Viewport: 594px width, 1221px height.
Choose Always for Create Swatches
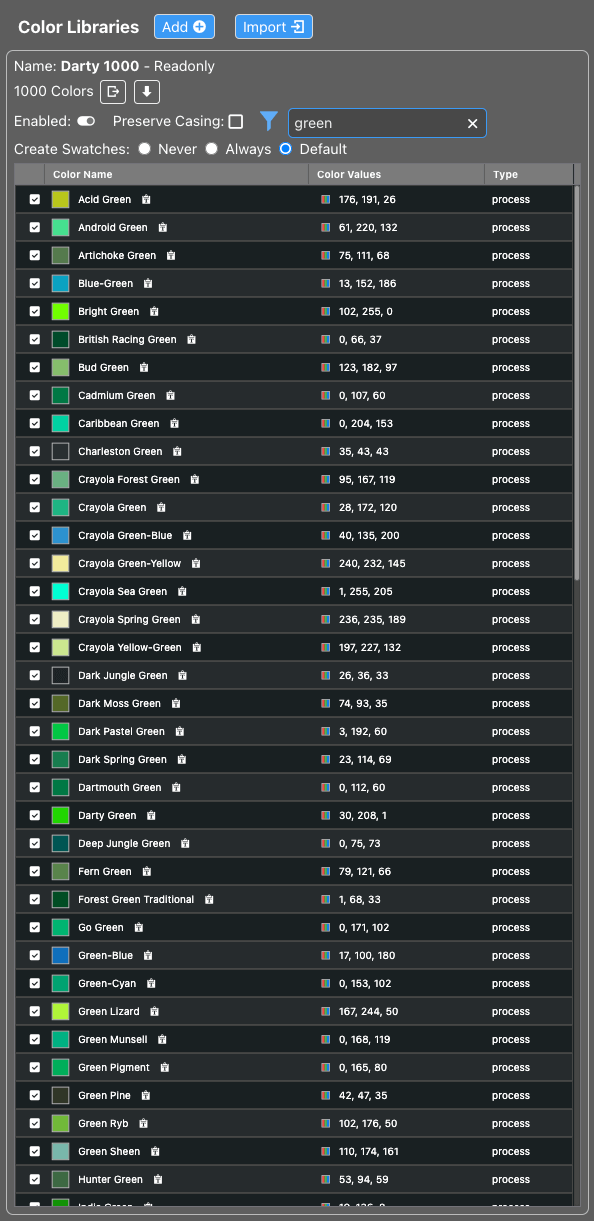(211, 148)
